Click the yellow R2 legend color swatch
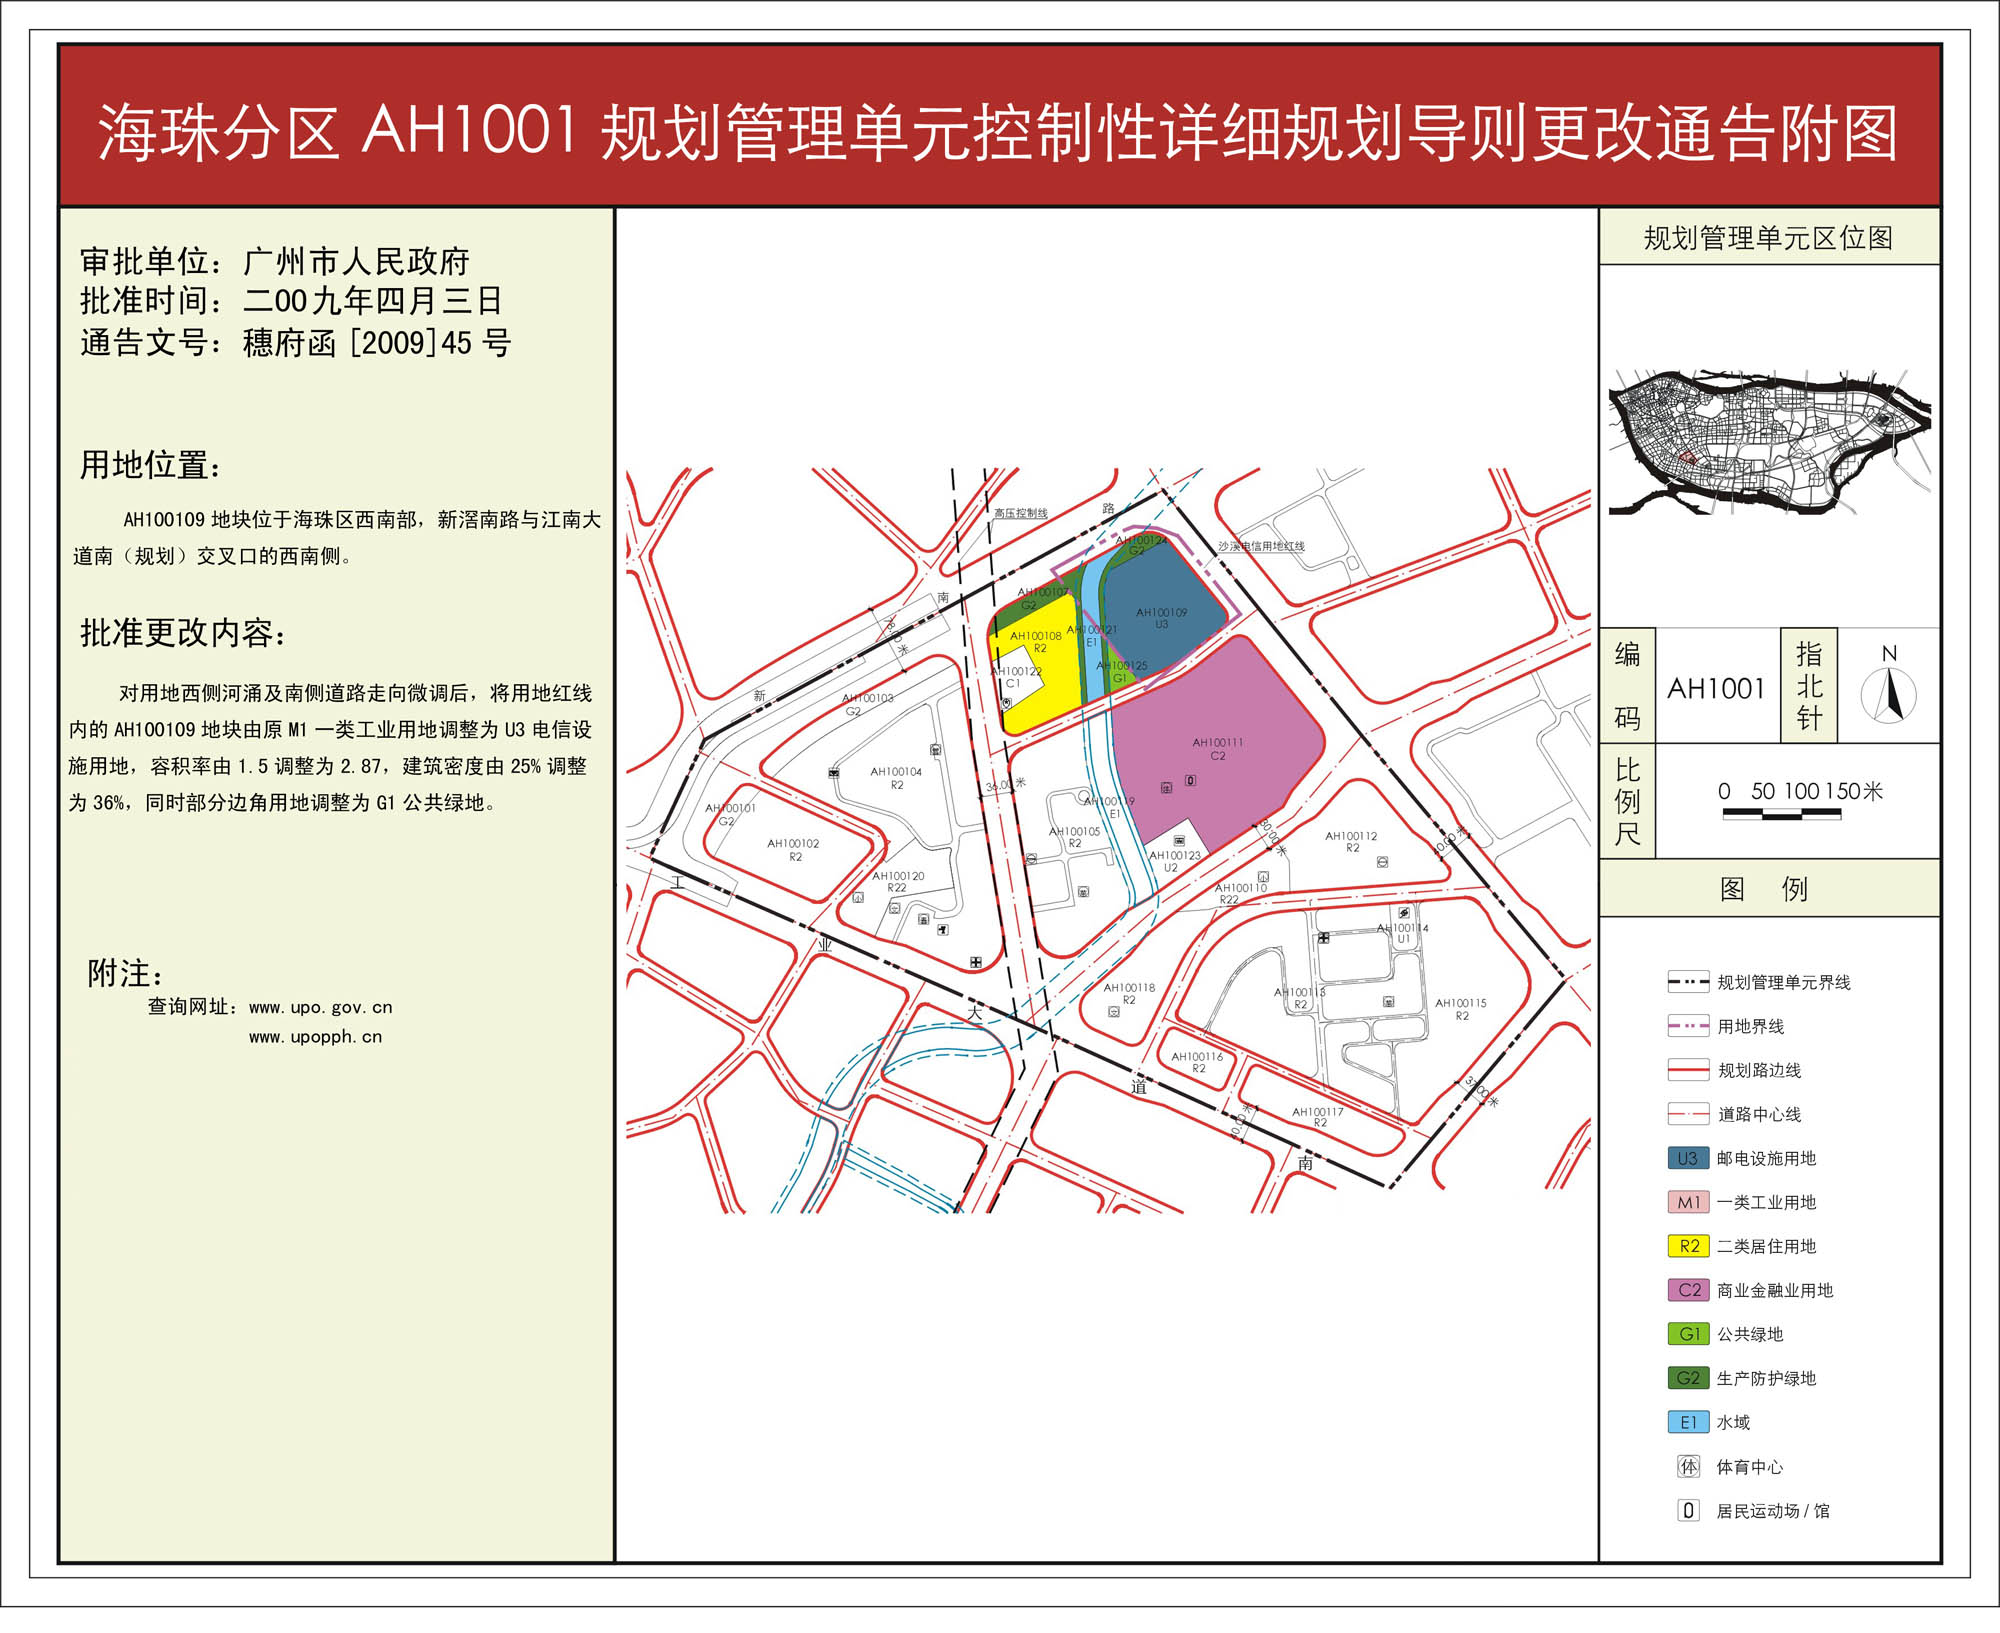This screenshot has height=1633, width=2000. click(1688, 1246)
